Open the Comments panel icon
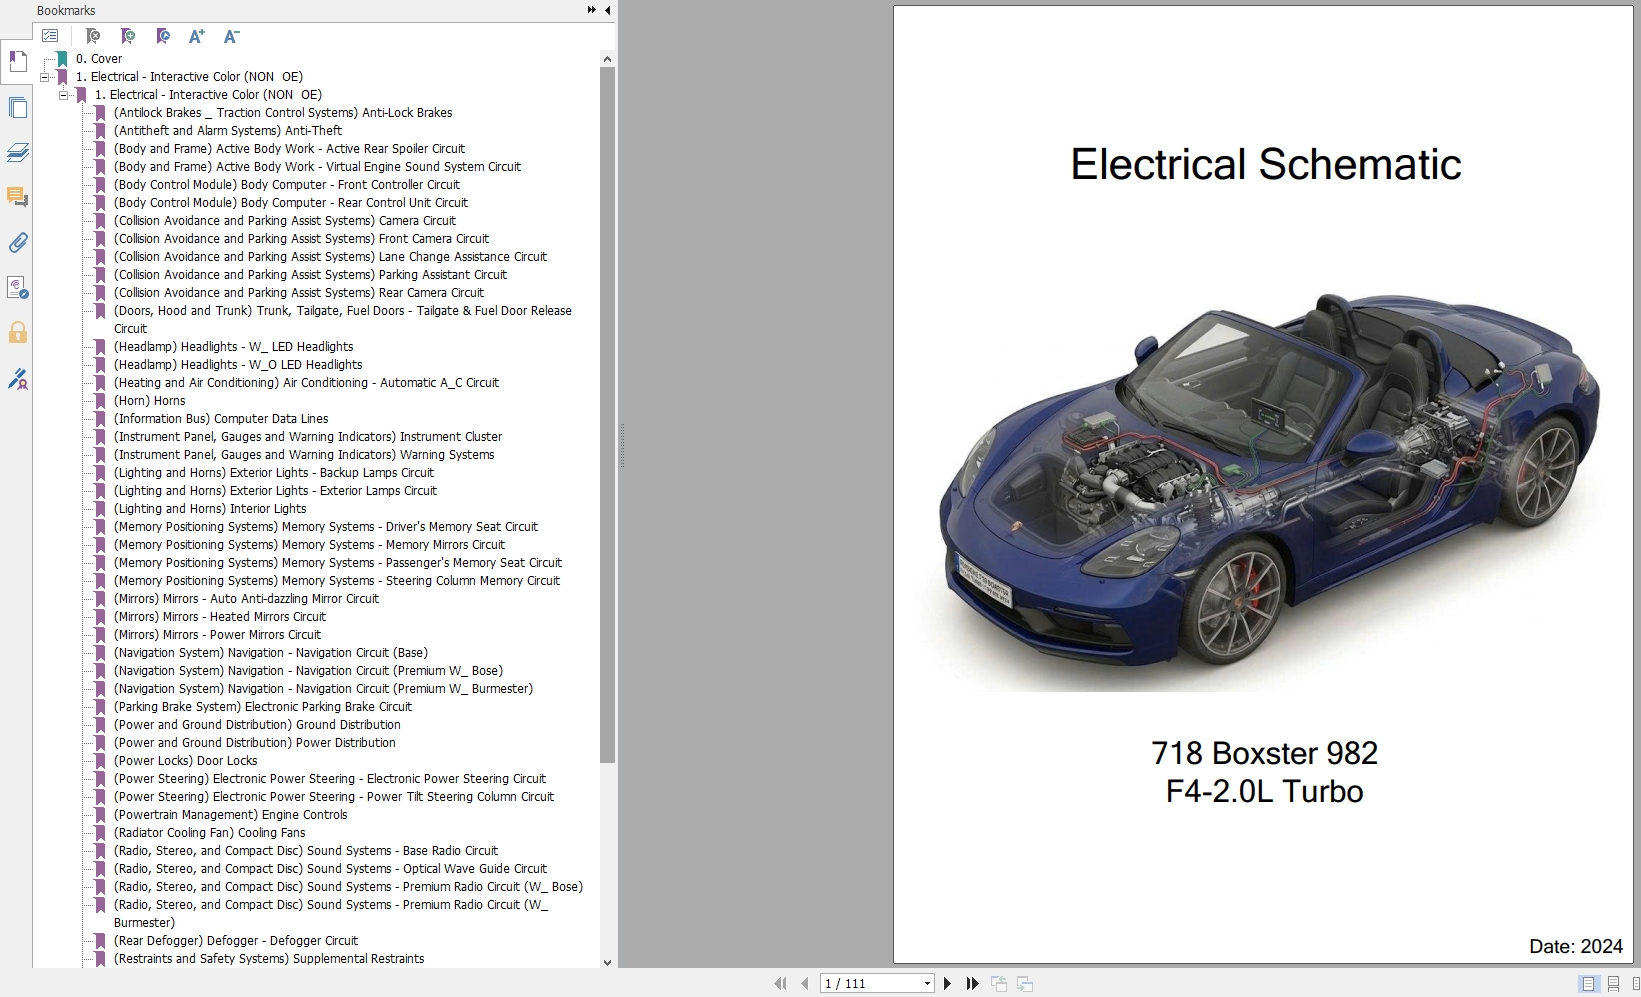 [17, 197]
